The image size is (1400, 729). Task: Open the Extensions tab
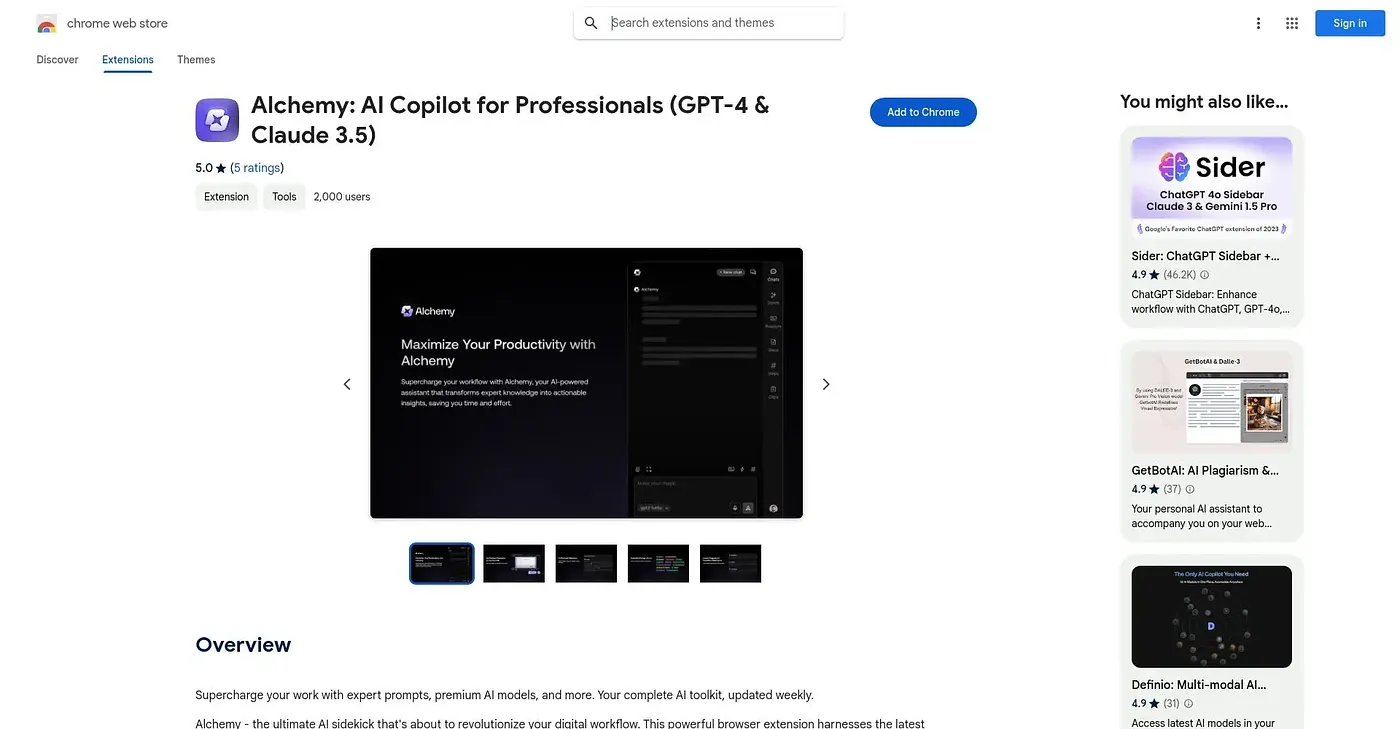tap(128, 60)
